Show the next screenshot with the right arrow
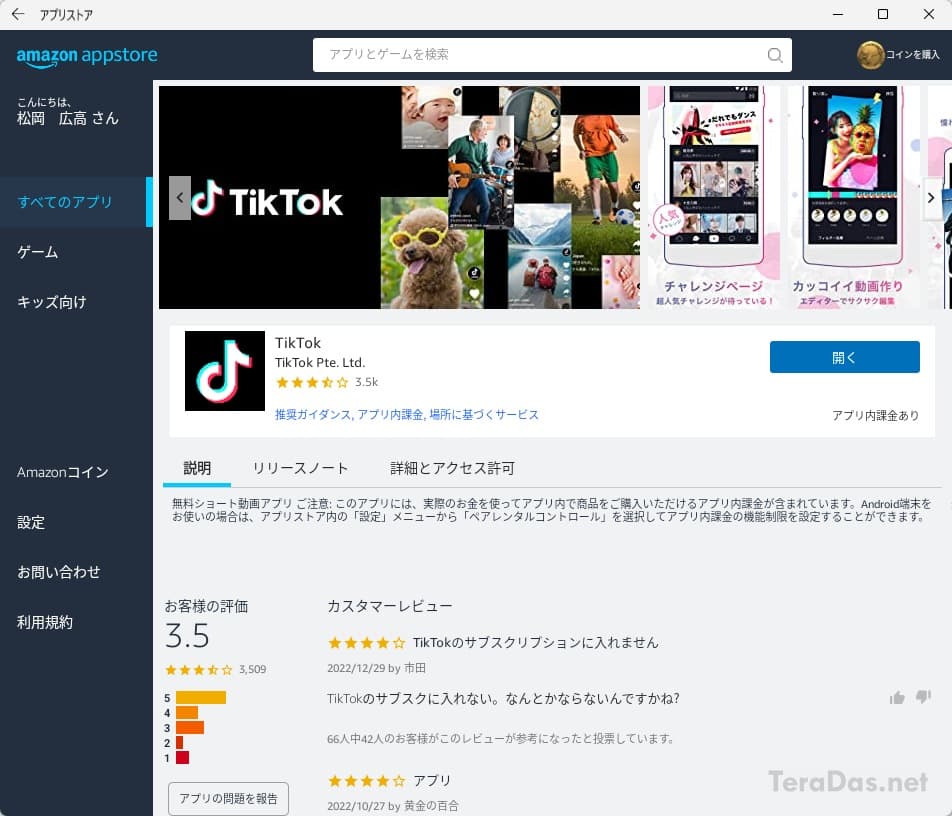952x816 pixels. 931,198
